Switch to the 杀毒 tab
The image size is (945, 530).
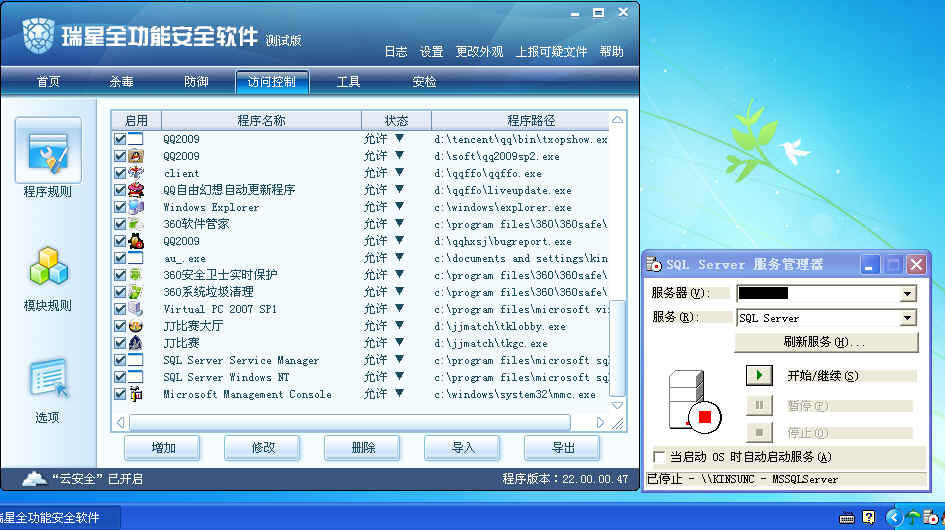121,81
